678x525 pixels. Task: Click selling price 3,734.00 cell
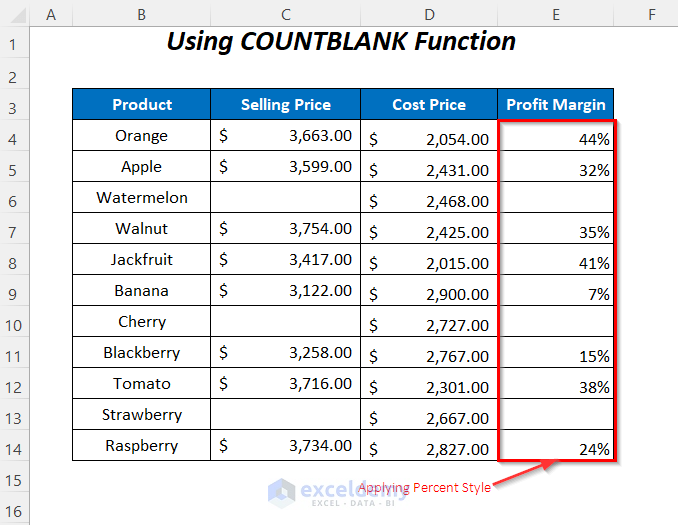(285, 445)
